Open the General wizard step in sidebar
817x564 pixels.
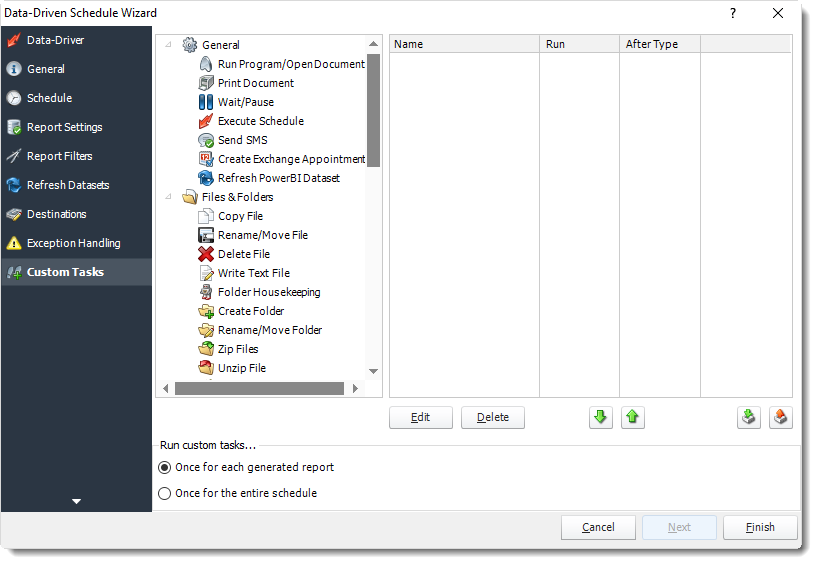(x=76, y=69)
